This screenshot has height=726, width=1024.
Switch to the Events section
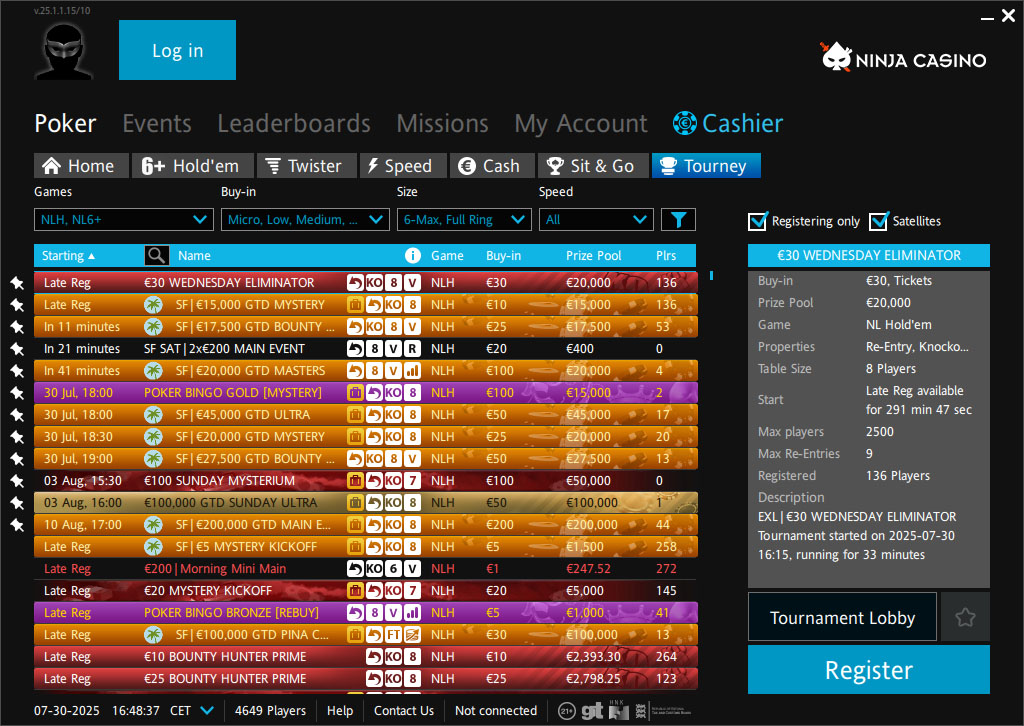point(157,123)
